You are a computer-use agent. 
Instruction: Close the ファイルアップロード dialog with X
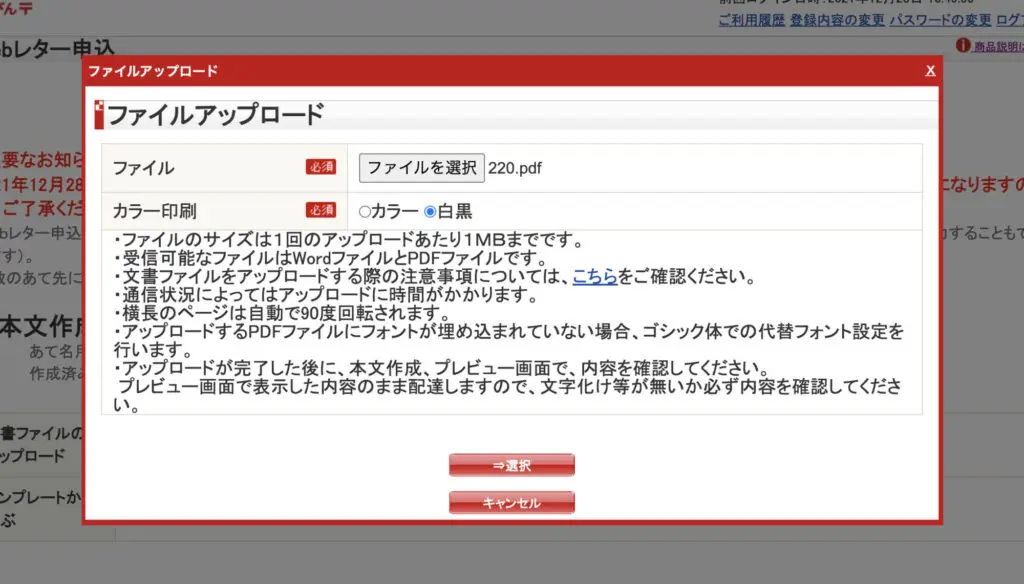pyautogui.click(x=930, y=71)
